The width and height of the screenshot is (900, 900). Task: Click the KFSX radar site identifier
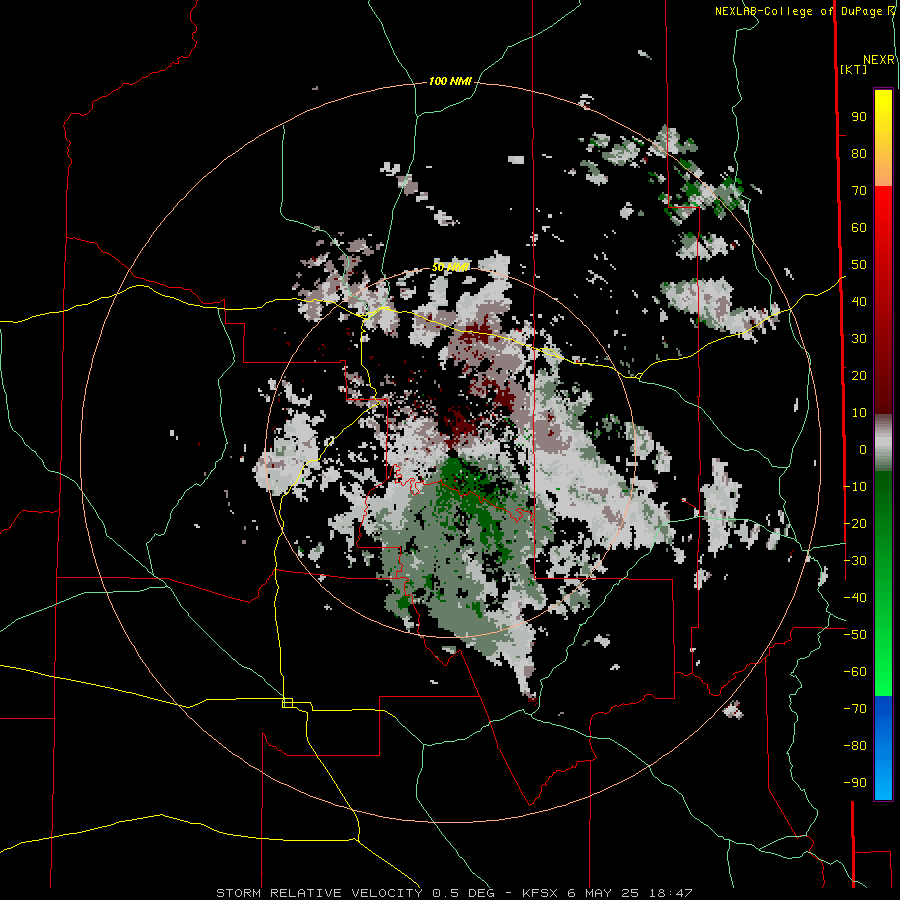(541, 893)
